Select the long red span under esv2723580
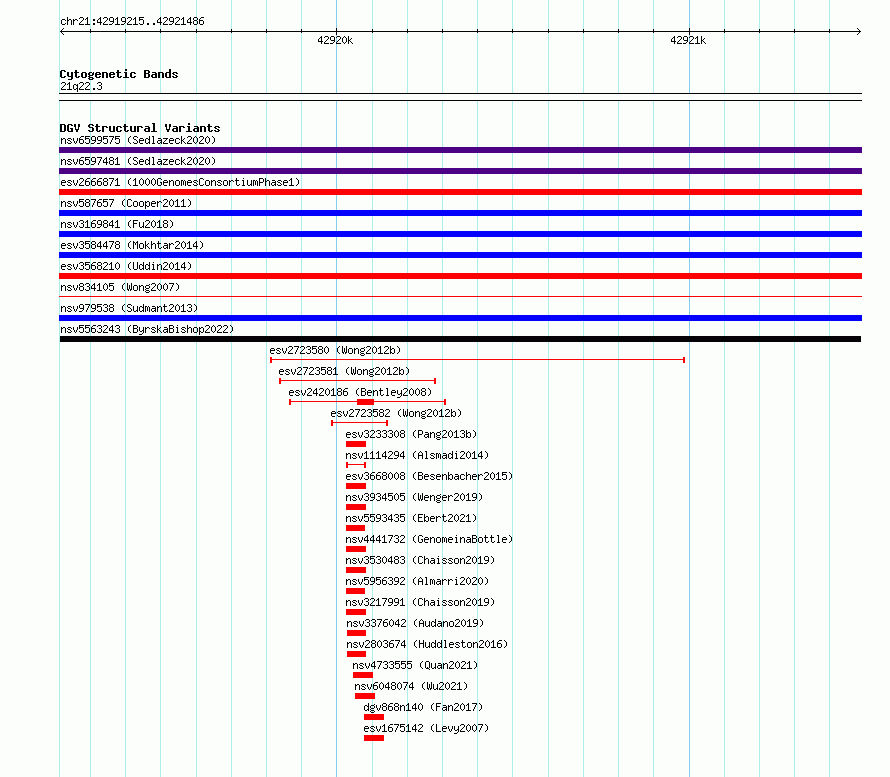The height and width of the screenshot is (777, 890). coord(477,360)
